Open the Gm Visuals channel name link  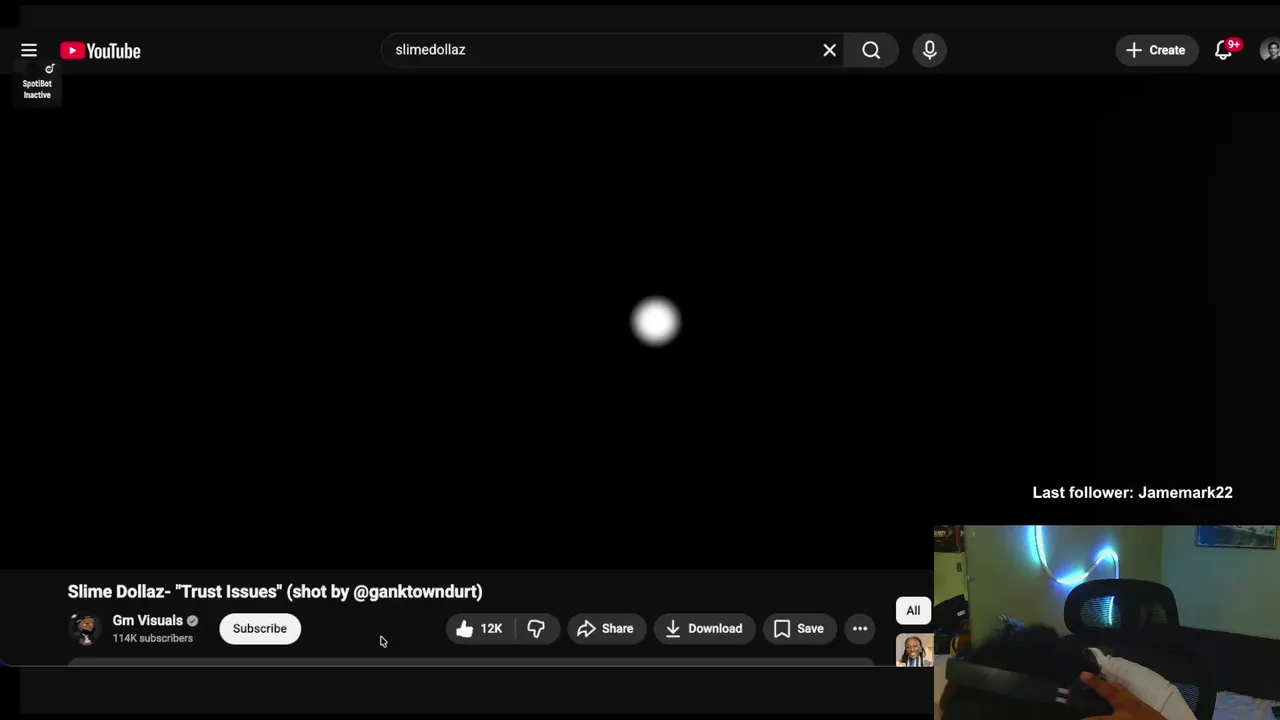point(148,621)
